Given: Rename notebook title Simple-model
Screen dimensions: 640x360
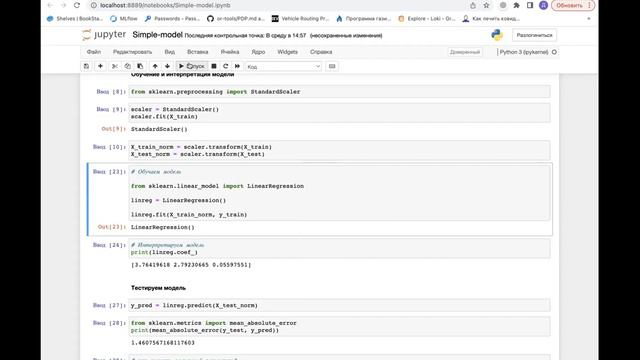Looking at the screenshot, I should [x=157, y=35].
